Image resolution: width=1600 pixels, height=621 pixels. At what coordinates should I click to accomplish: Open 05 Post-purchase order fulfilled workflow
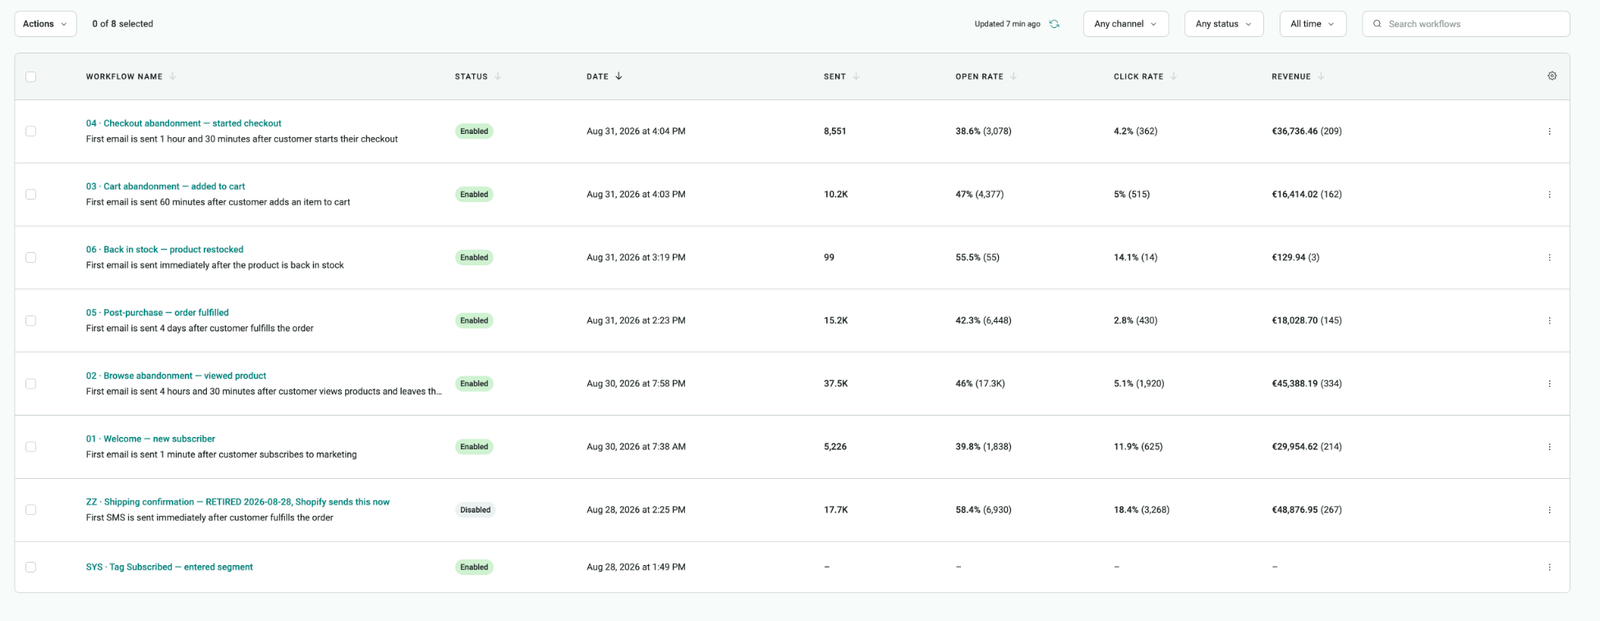coord(157,312)
